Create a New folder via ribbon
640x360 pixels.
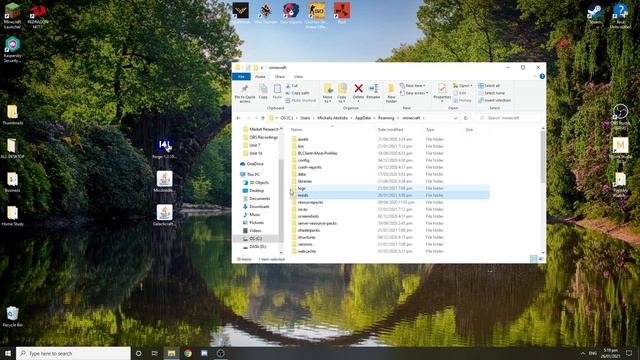pyautogui.click(x=391, y=93)
